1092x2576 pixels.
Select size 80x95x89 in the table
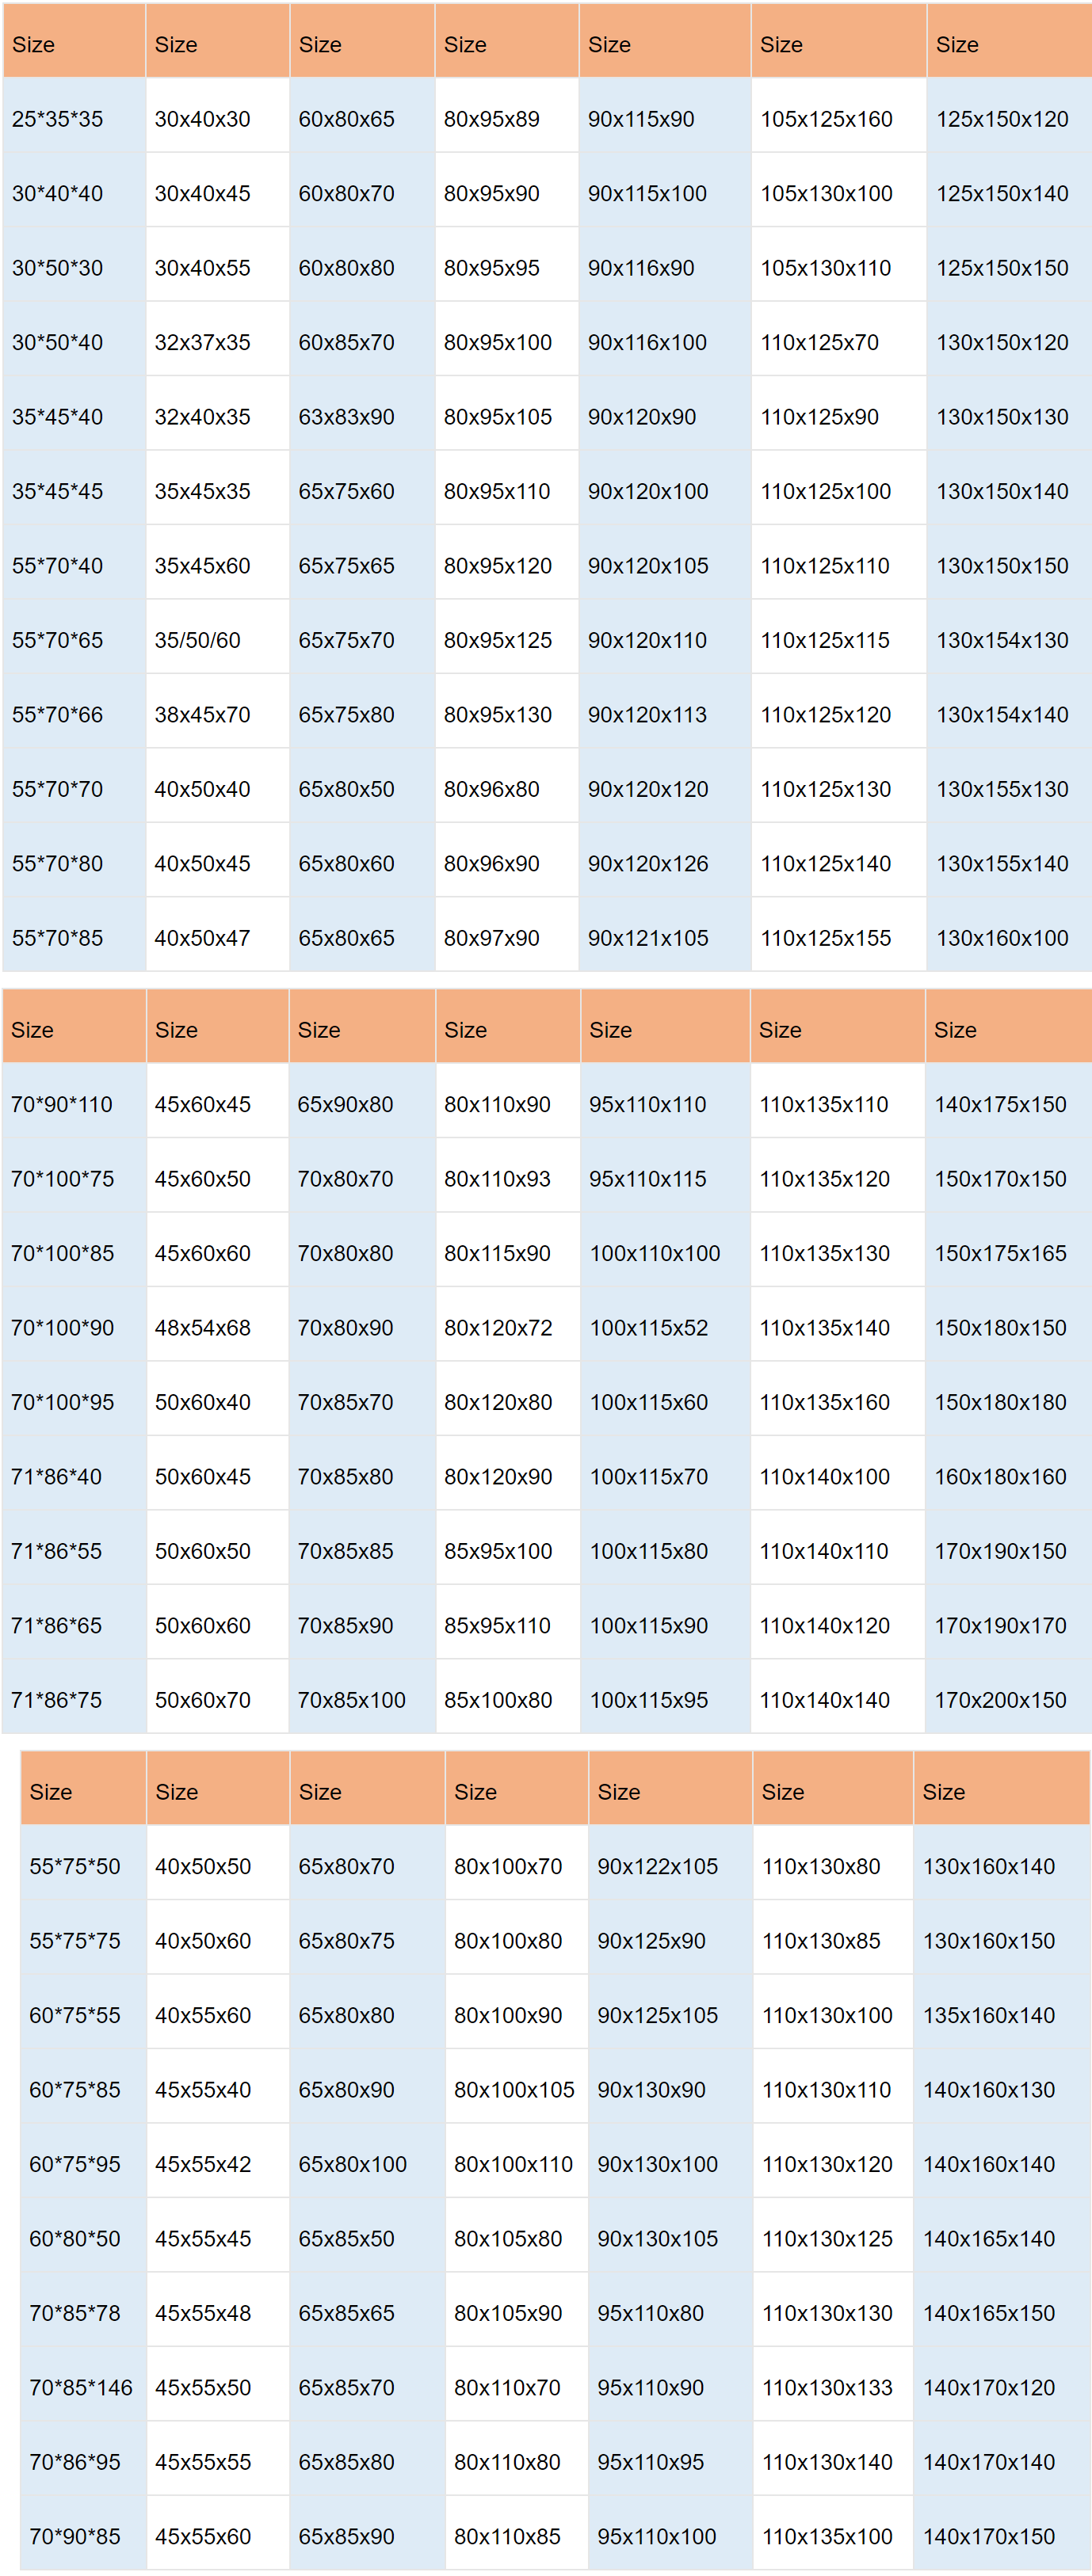click(x=491, y=119)
